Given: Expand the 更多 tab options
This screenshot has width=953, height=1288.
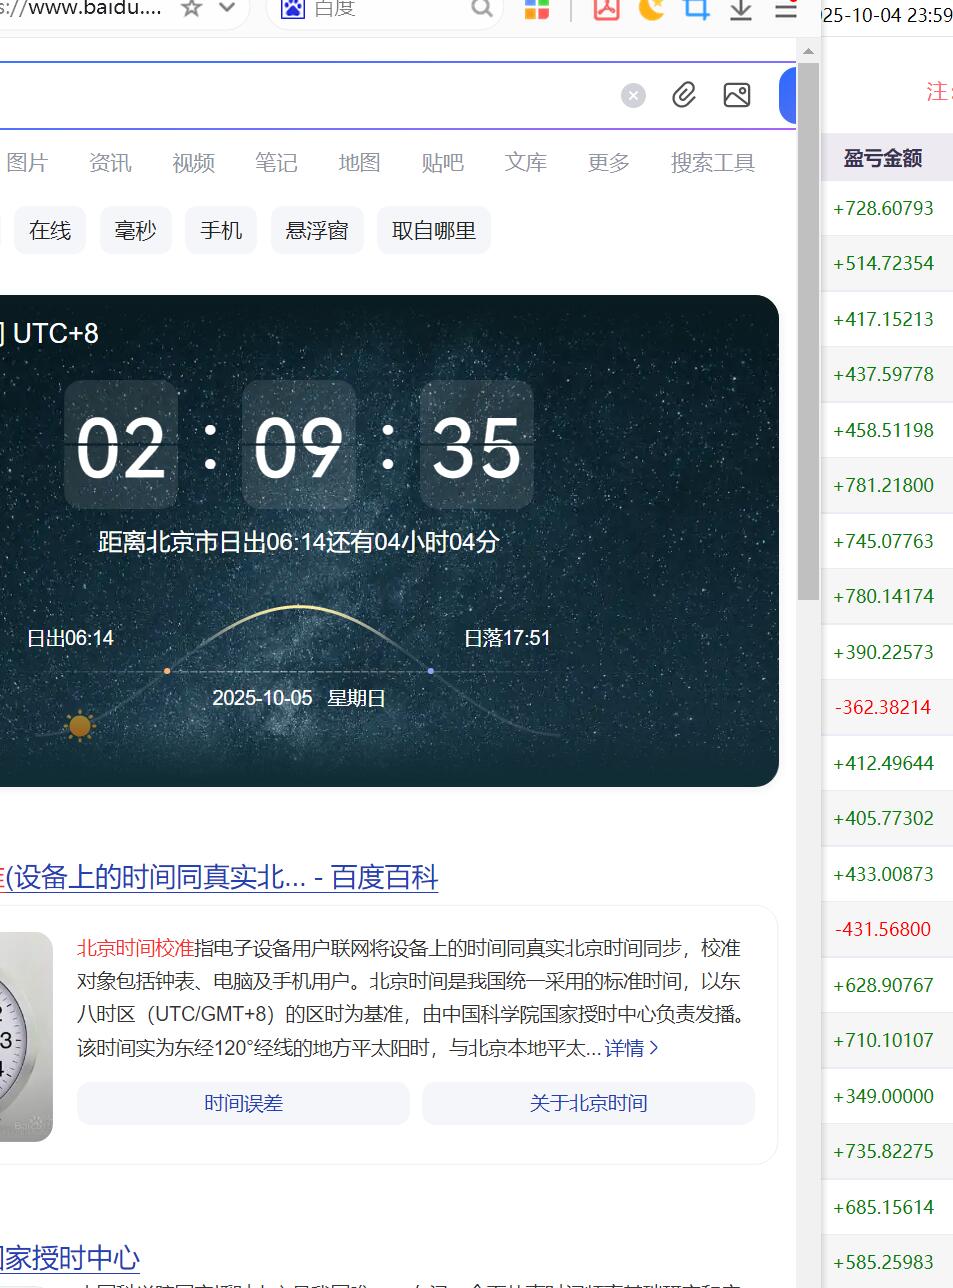Looking at the screenshot, I should pos(608,162).
